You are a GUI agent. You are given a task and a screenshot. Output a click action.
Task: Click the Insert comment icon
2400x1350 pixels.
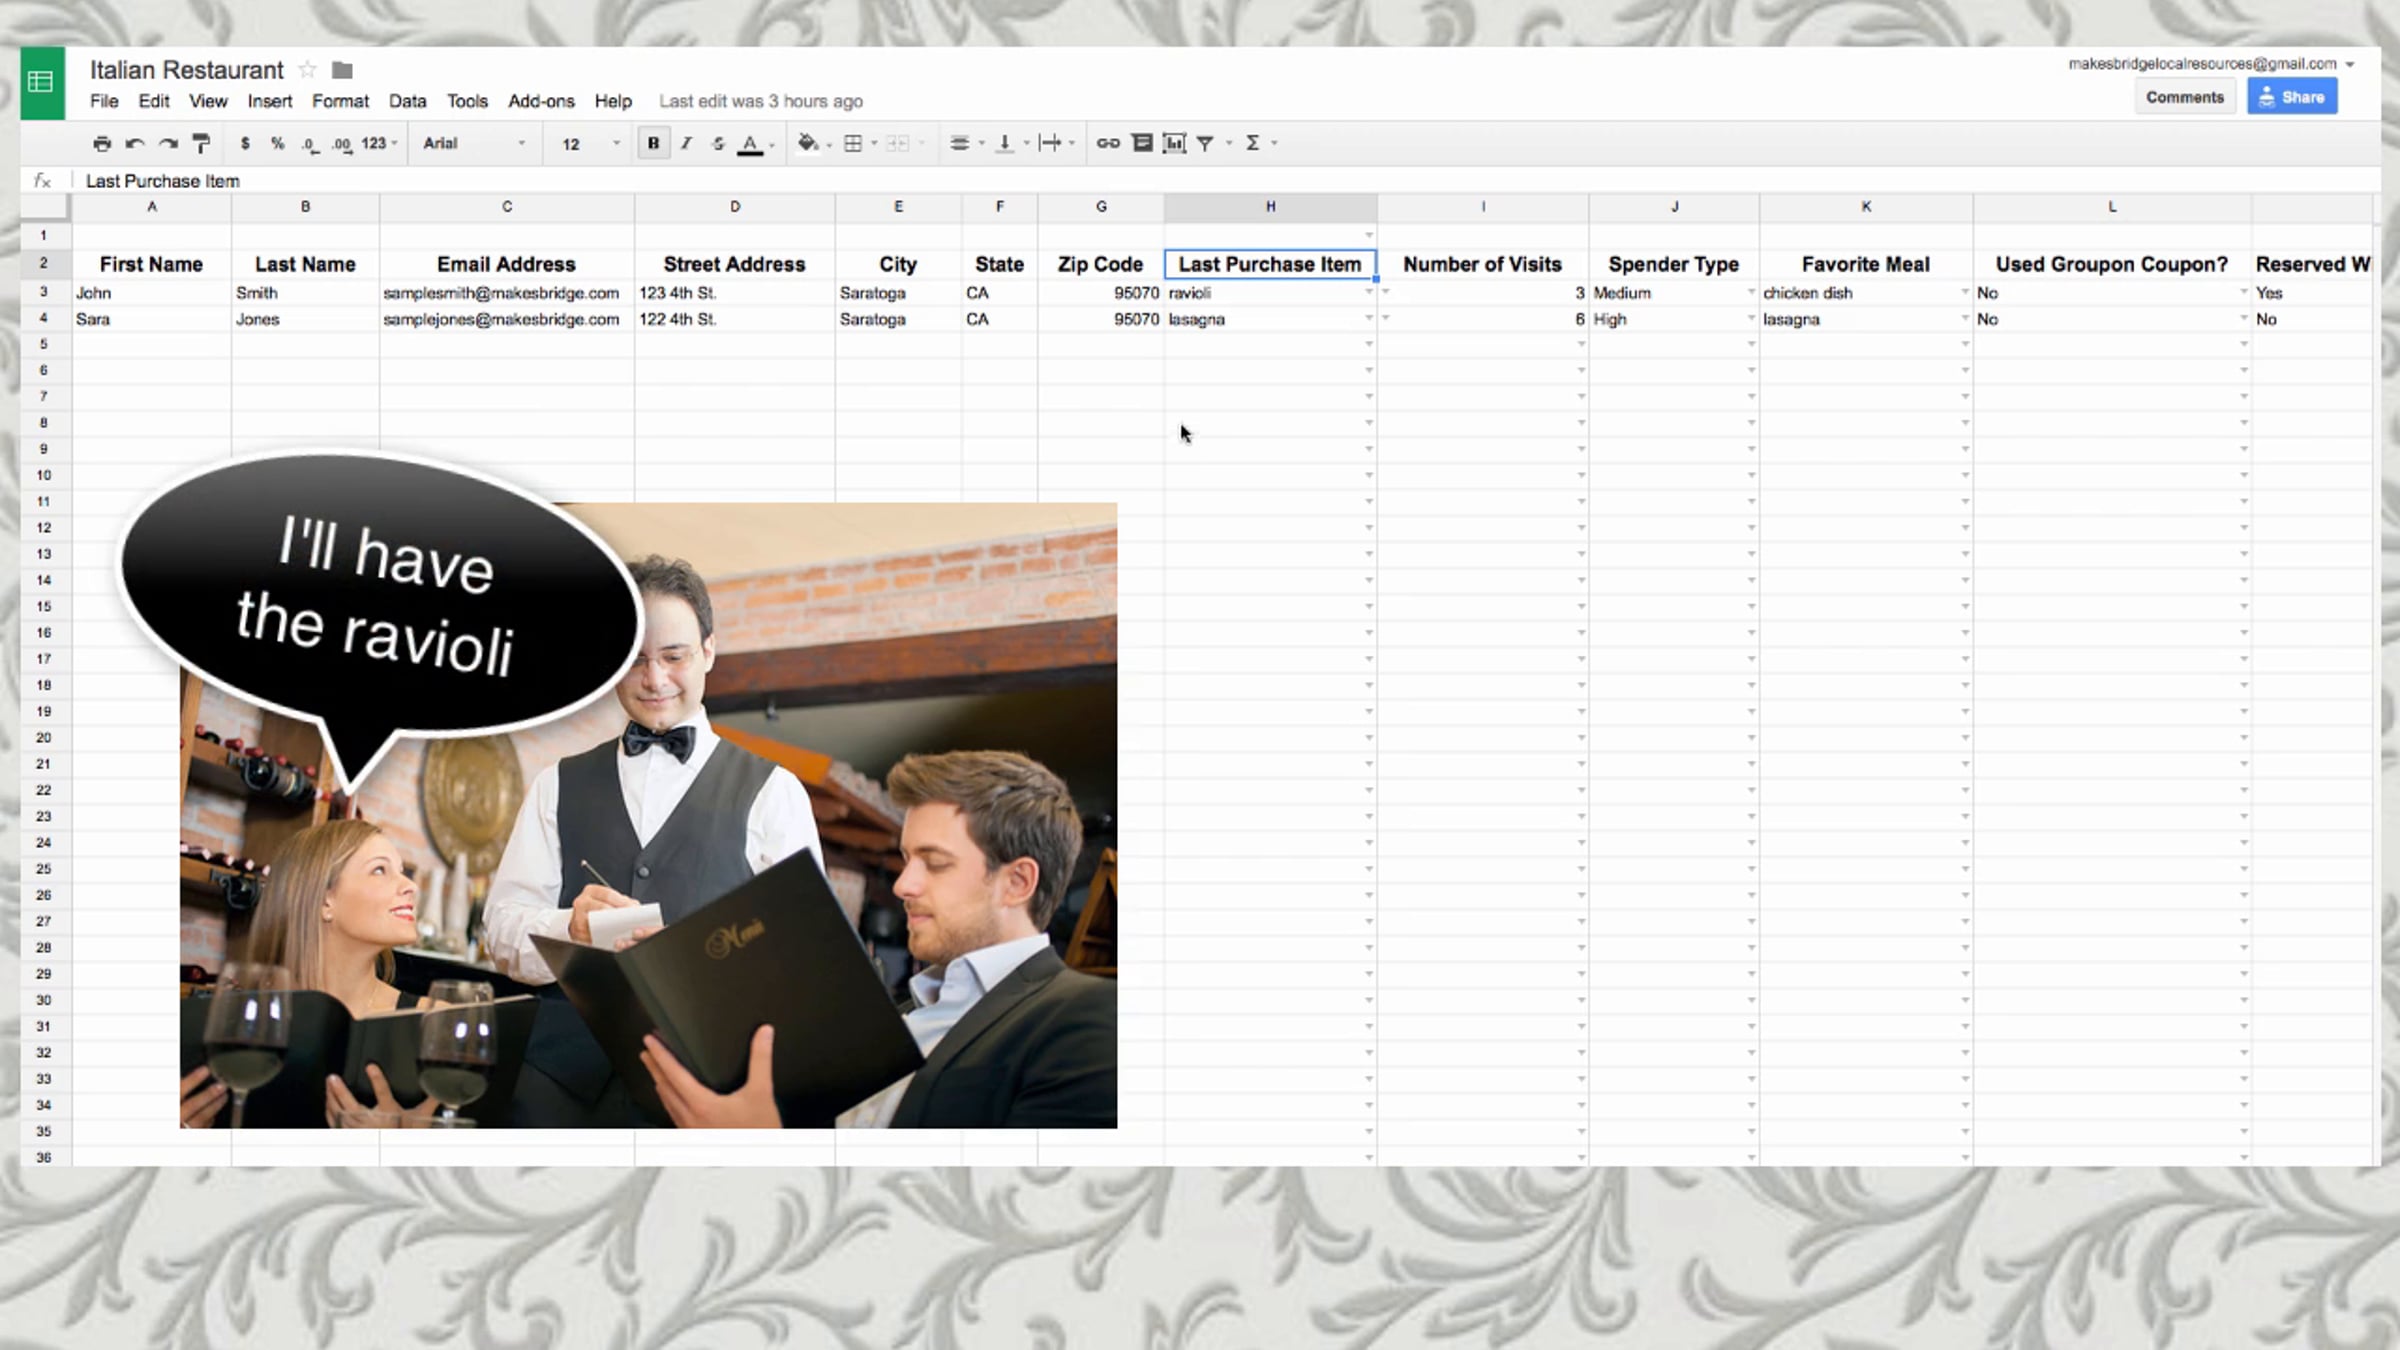pyautogui.click(x=1142, y=143)
